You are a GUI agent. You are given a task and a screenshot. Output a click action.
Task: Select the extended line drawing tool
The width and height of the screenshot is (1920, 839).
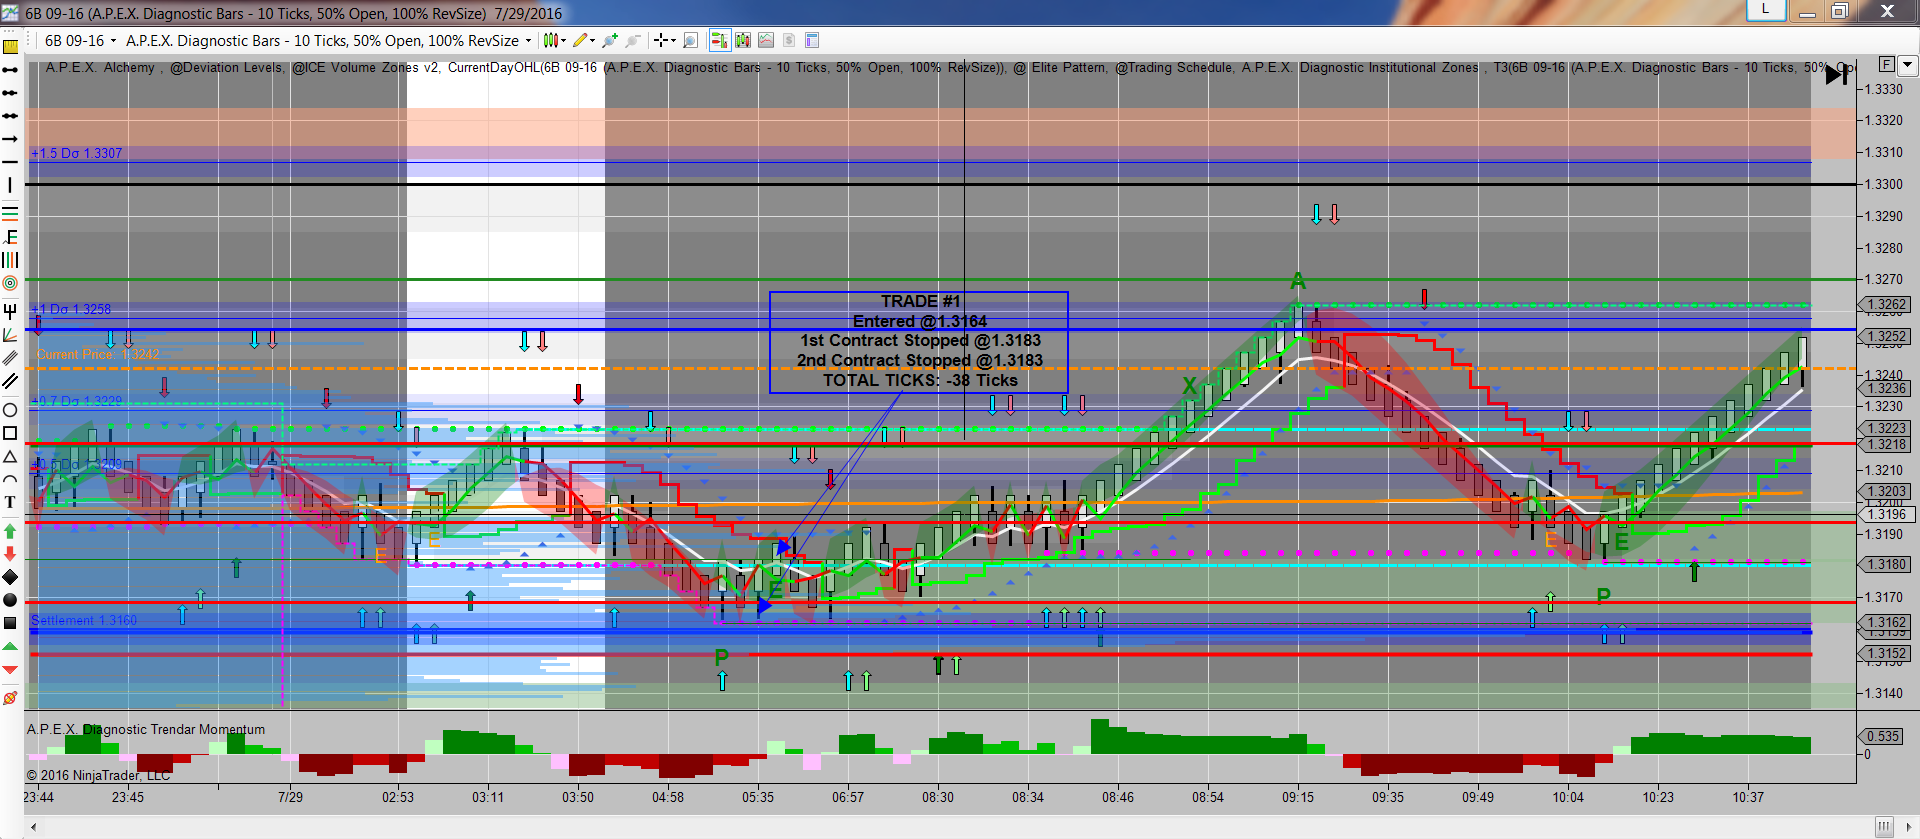tap(10, 116)
